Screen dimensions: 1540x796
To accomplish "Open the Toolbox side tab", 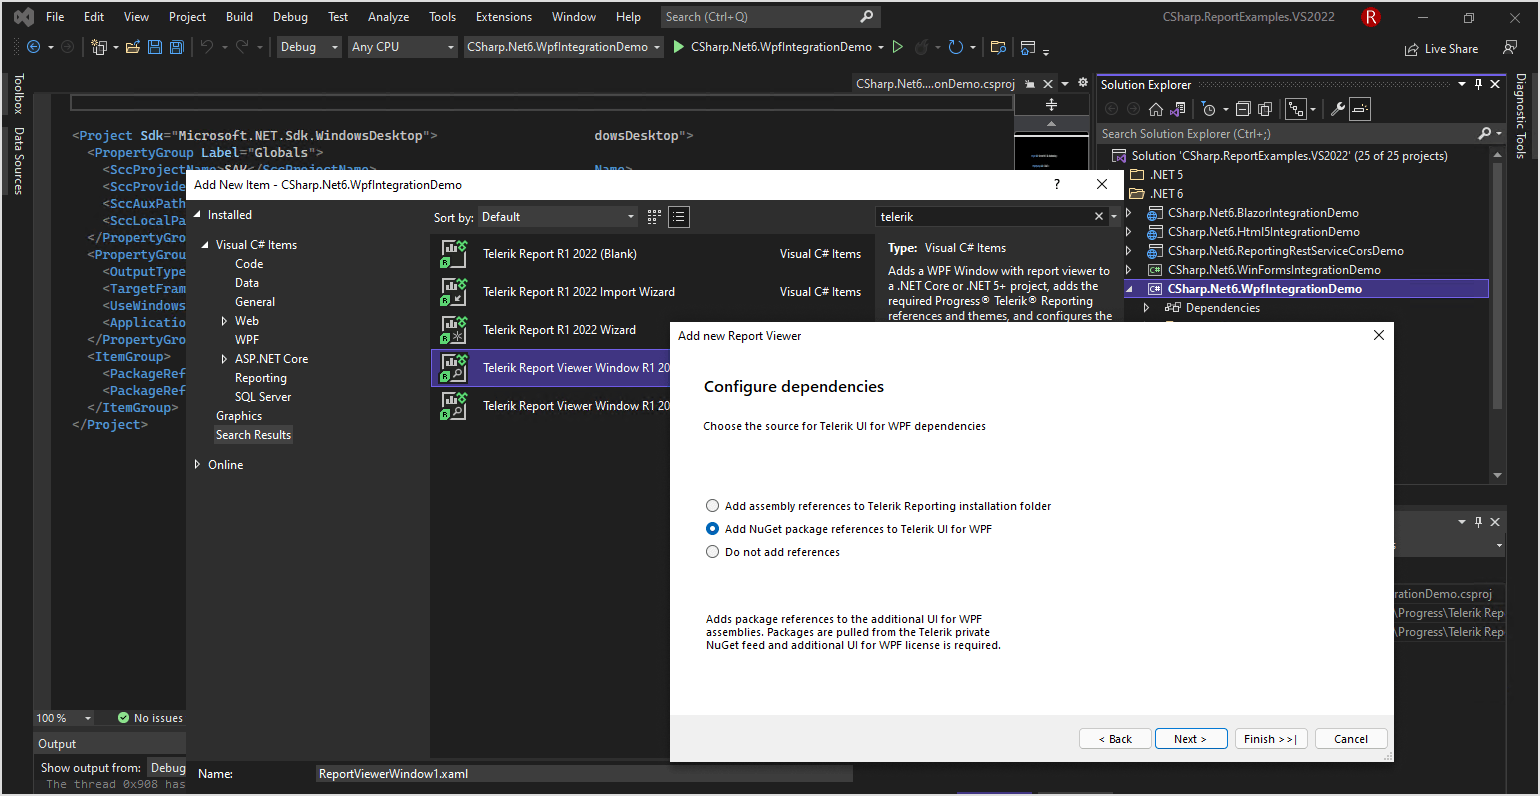I will [x=18, y=94].
